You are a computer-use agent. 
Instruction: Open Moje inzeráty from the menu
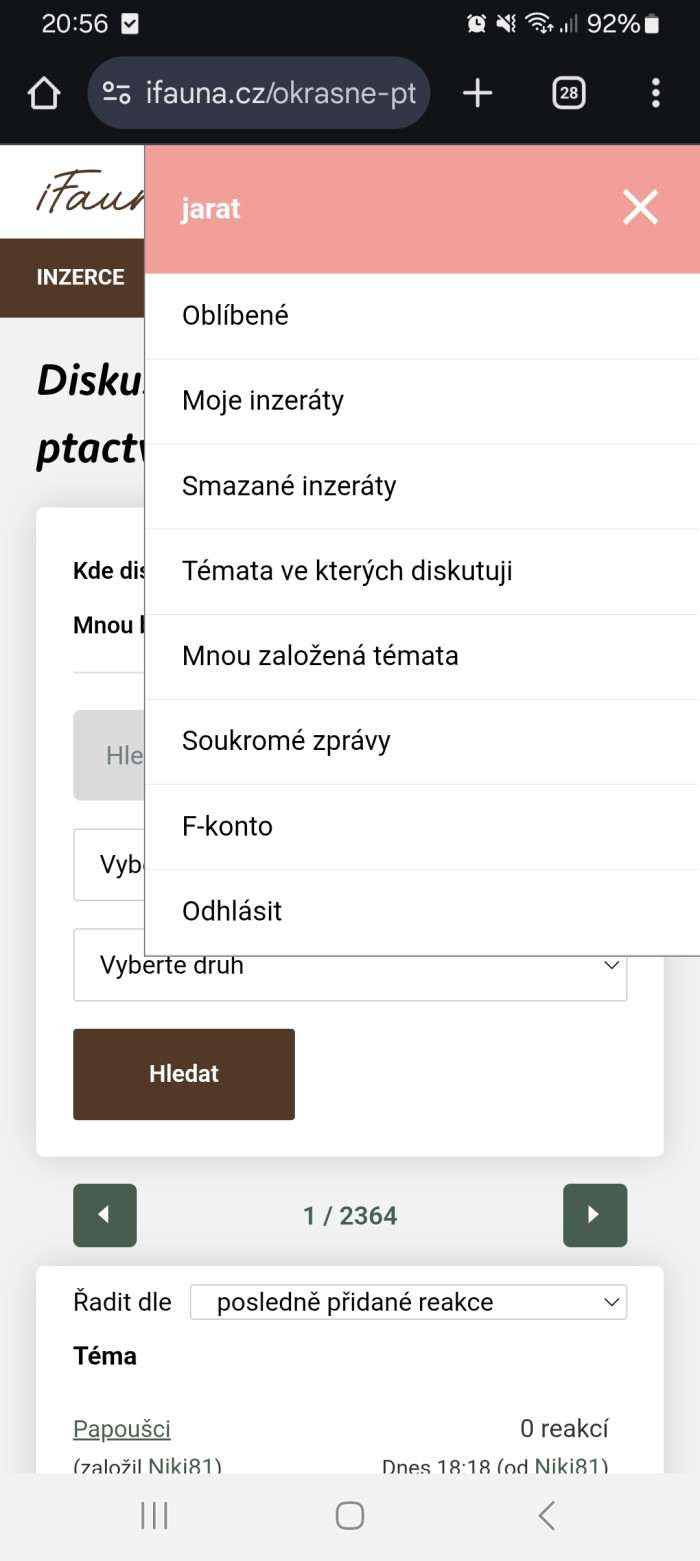click(263, 401)
